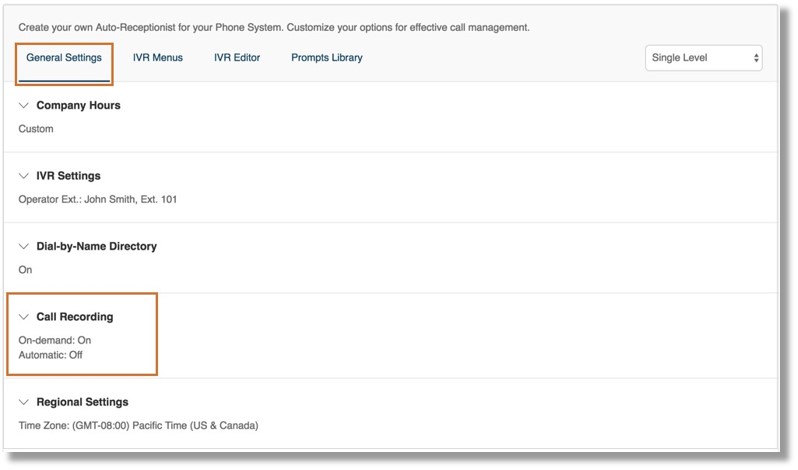
Task: Expand the Regional Settings chevron
Action: click(x=23, y=402)
